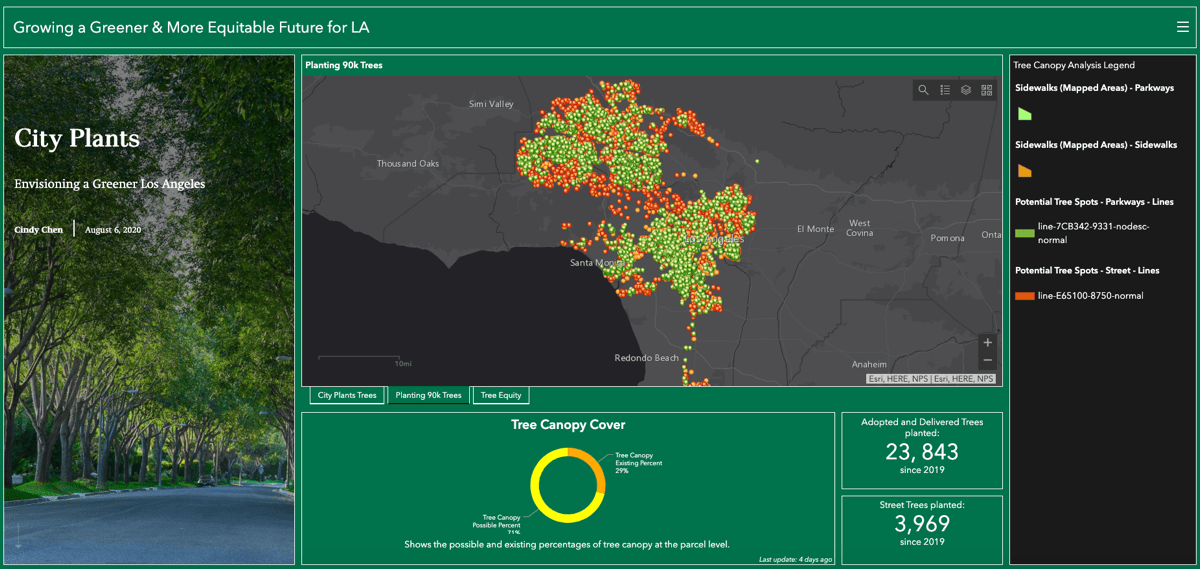The image size is (1200, 569).
Task: Click the date August 6, 2020
Action: 113,230
